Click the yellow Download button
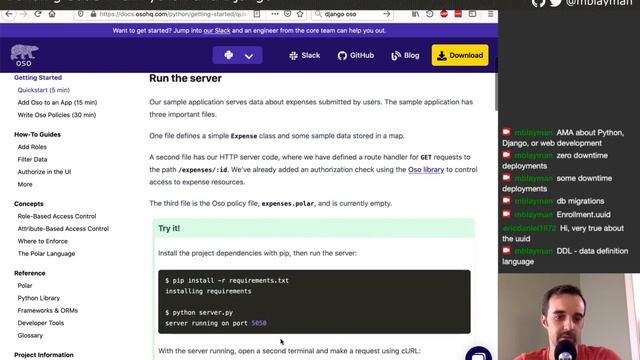Screen dimensions: 640x360 460,55
